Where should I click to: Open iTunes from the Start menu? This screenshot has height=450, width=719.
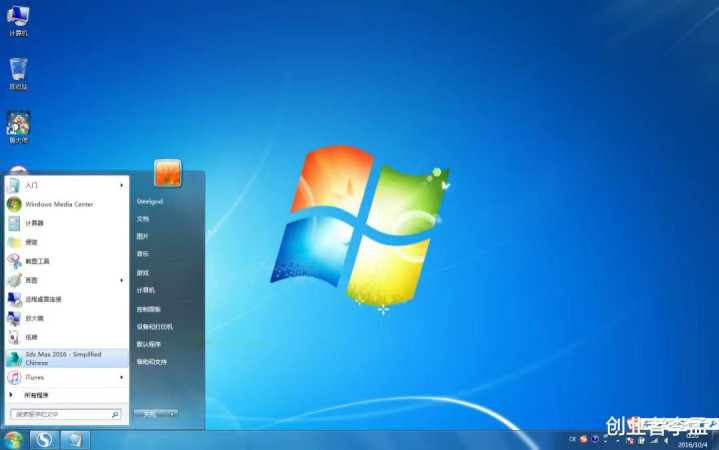66,378
